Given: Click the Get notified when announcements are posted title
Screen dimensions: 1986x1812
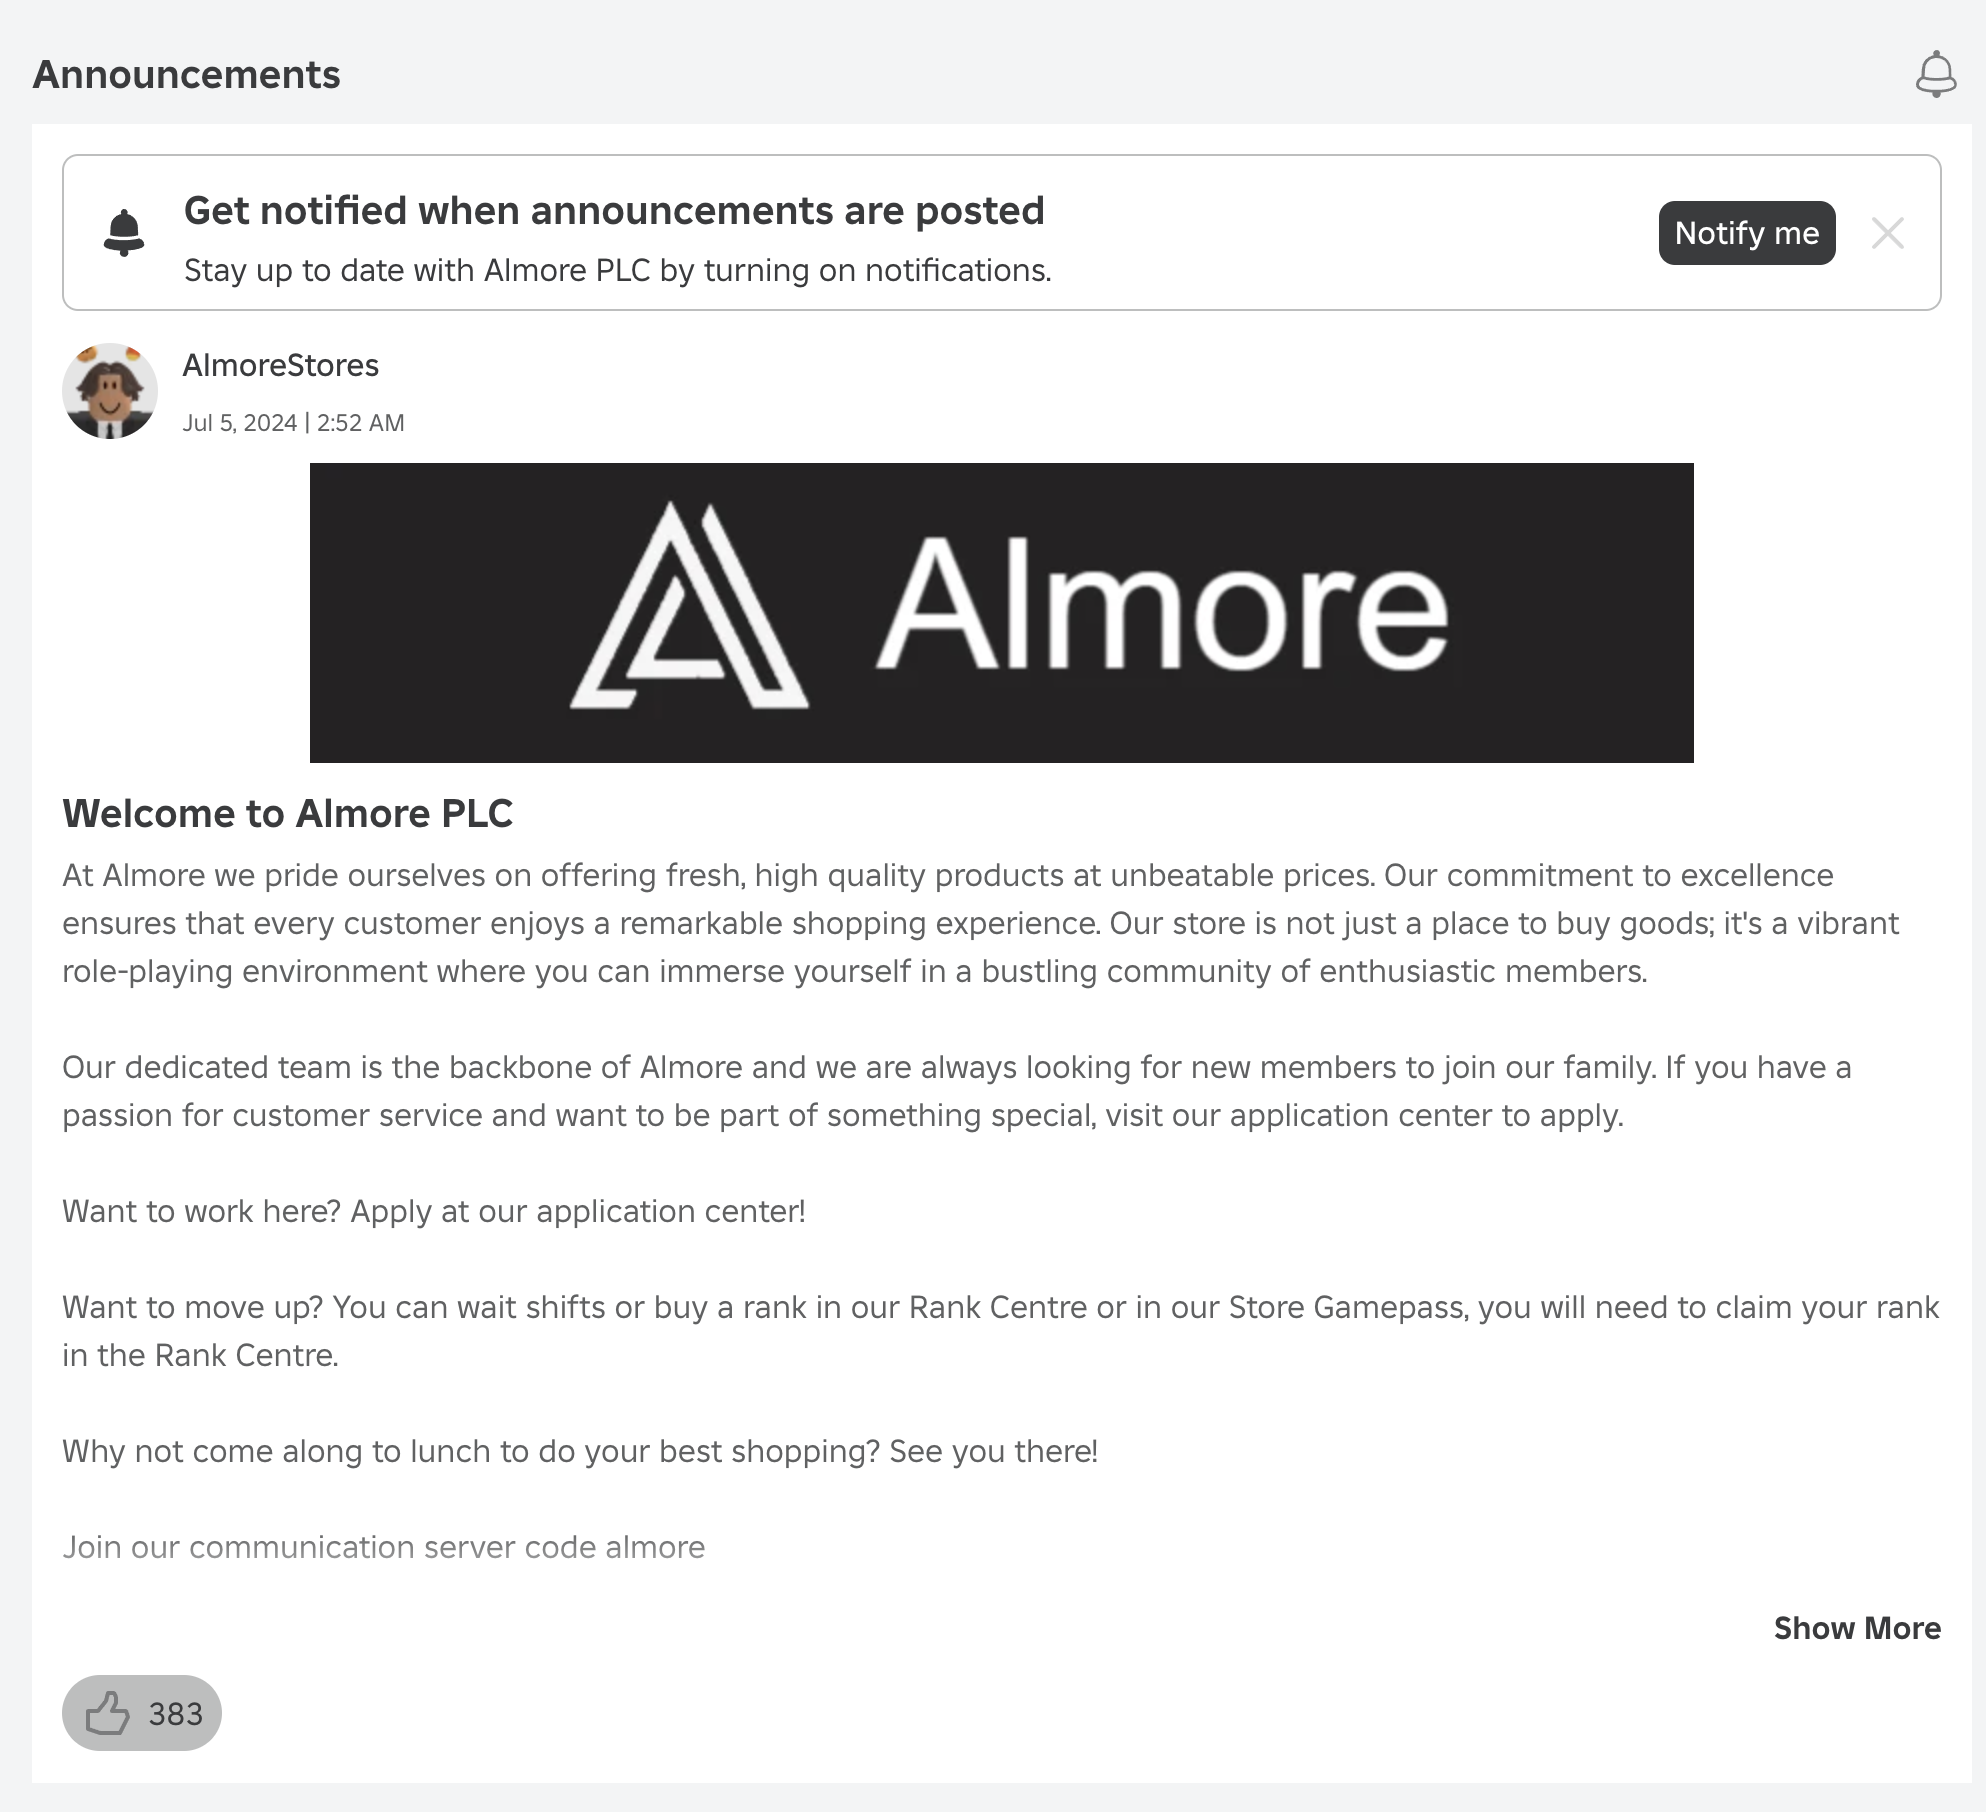Looking at the screenshot, I should pos(613,211).
